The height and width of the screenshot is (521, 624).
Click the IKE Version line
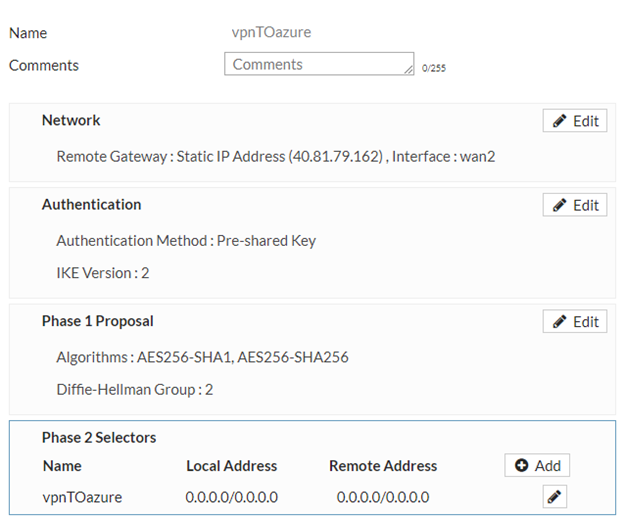click(x=103, y=272)
